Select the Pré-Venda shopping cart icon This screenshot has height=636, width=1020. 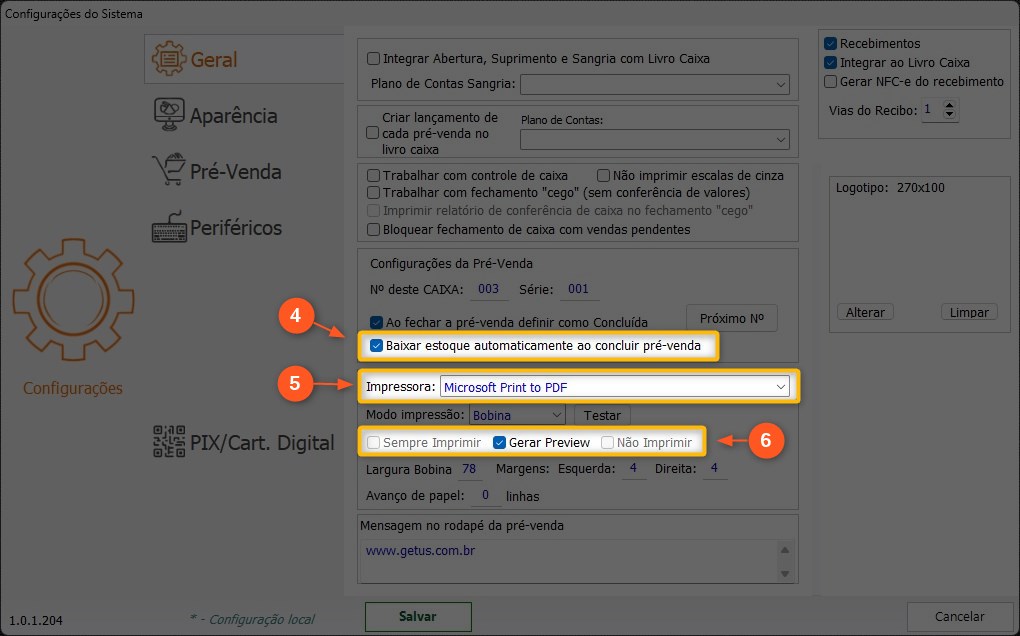point(168,171)
